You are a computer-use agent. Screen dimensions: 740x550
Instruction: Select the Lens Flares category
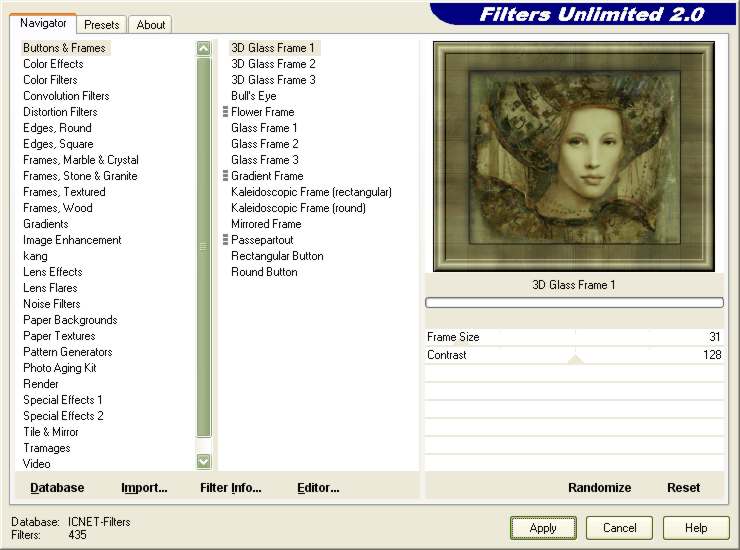(50, 288)
